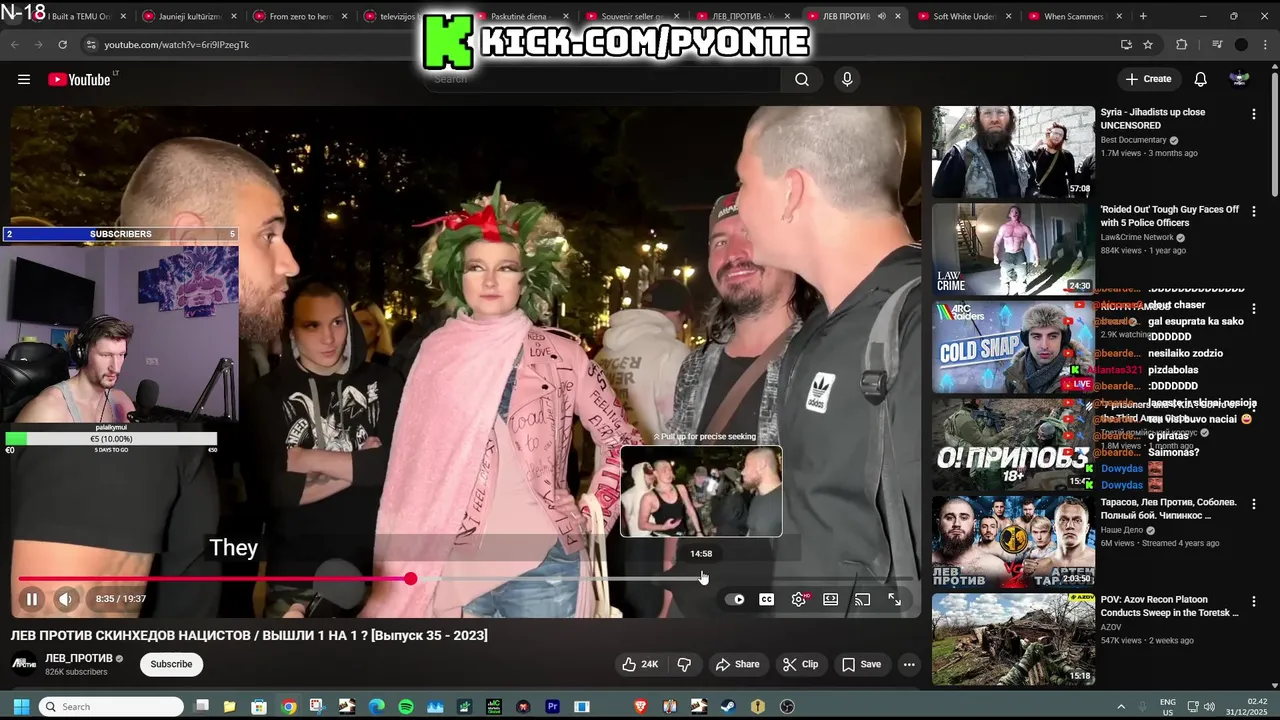
Task: Switch to the Souvenir seller tab
Action: (634, 16)
